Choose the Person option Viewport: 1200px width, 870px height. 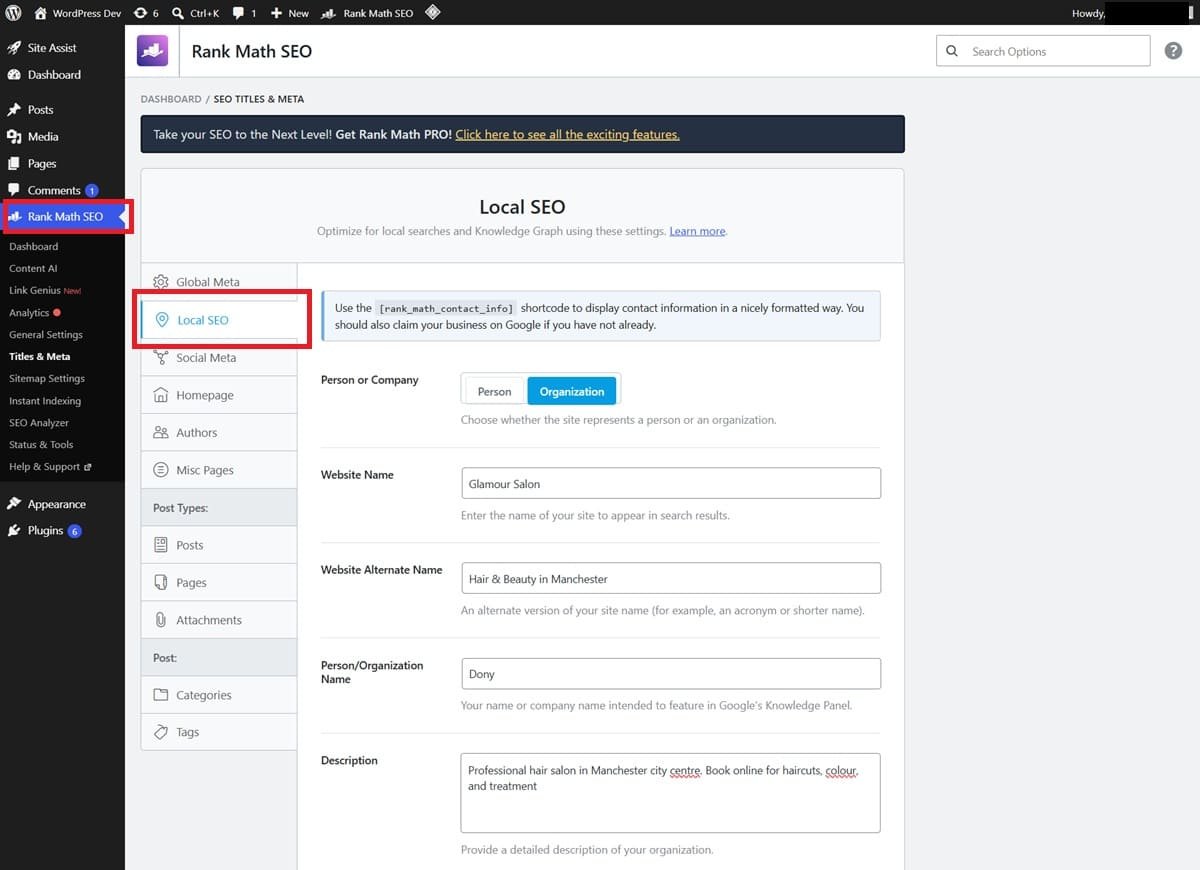tap(494, 391)
